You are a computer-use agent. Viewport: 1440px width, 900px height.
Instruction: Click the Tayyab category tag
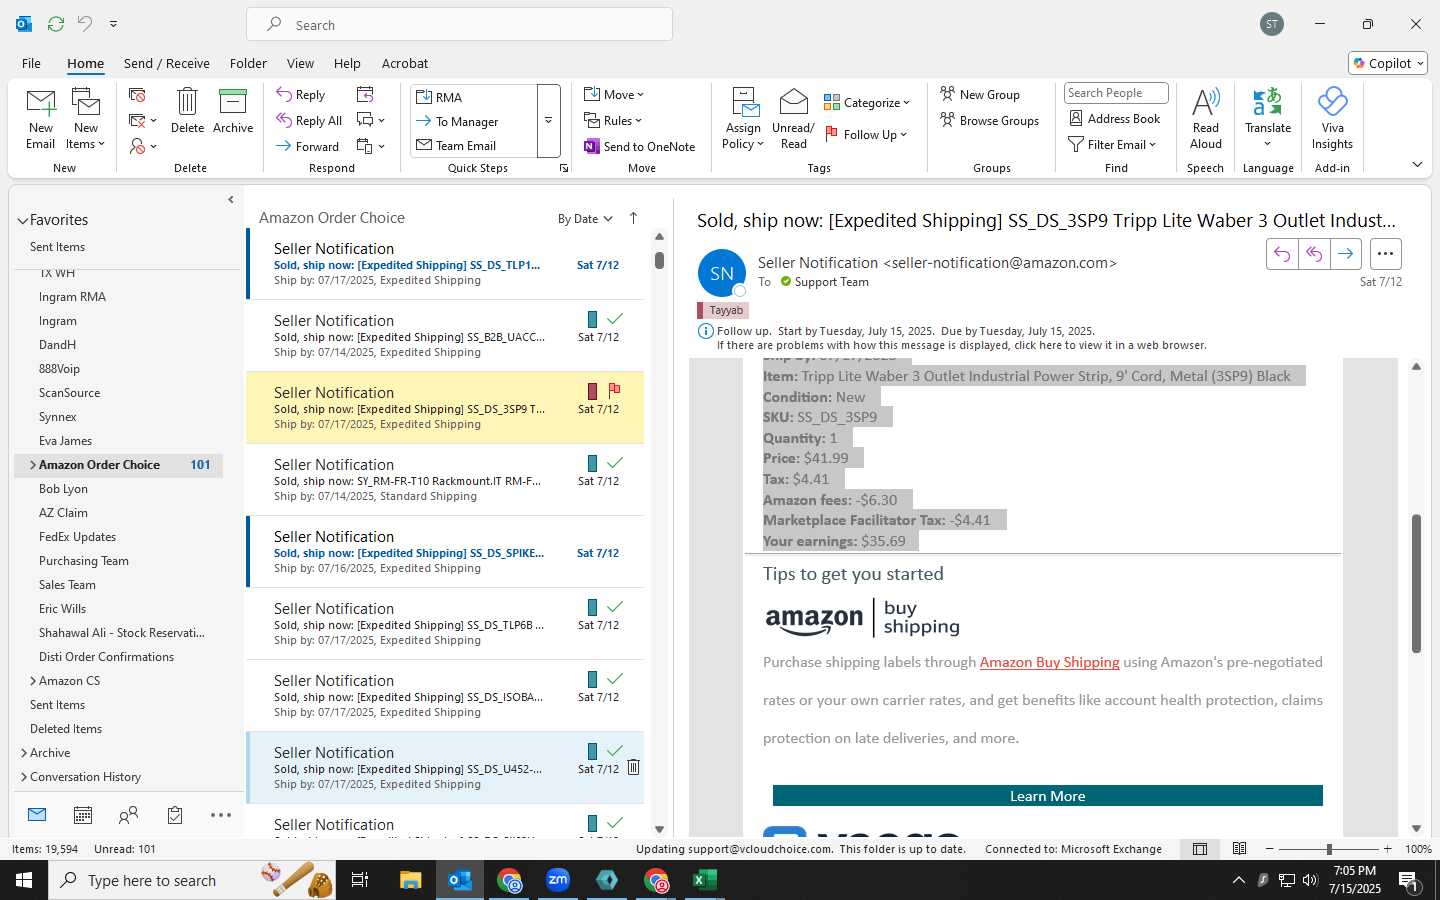click(725, 311)
